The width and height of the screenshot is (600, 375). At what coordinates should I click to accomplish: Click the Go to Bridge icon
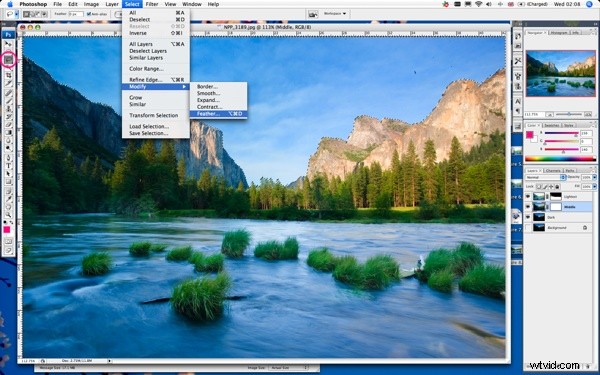pos(313,14)
